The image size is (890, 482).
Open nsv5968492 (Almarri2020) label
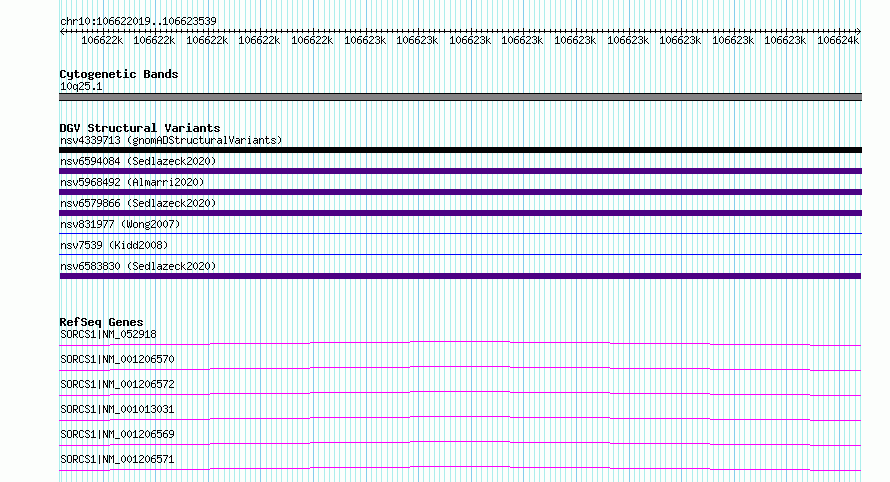click(x=132, y=182)
